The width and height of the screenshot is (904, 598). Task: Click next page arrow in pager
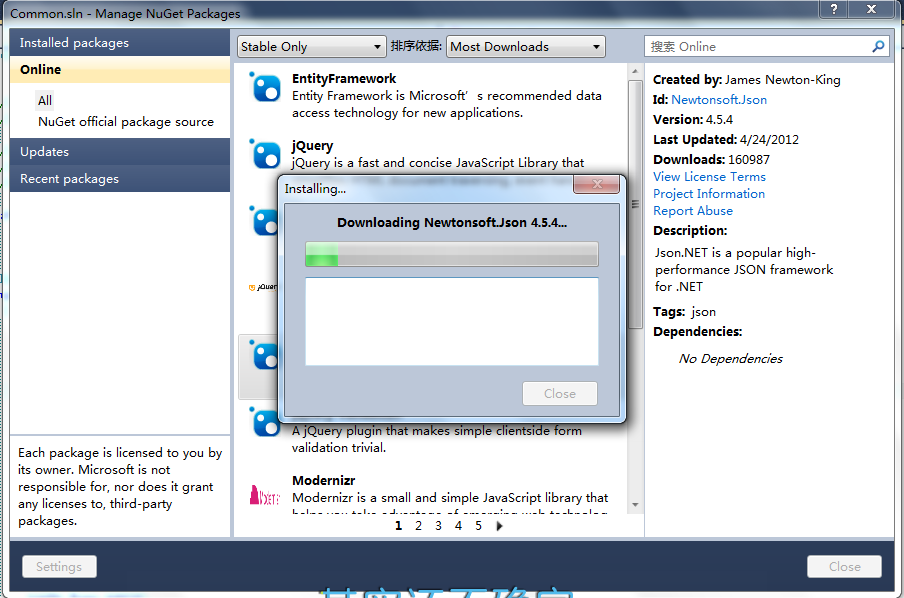point(499,526)
